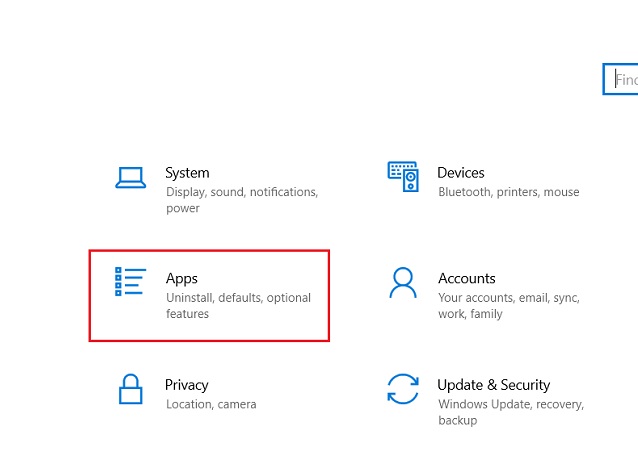Click the Apps list icon

(x=130, y=283)
